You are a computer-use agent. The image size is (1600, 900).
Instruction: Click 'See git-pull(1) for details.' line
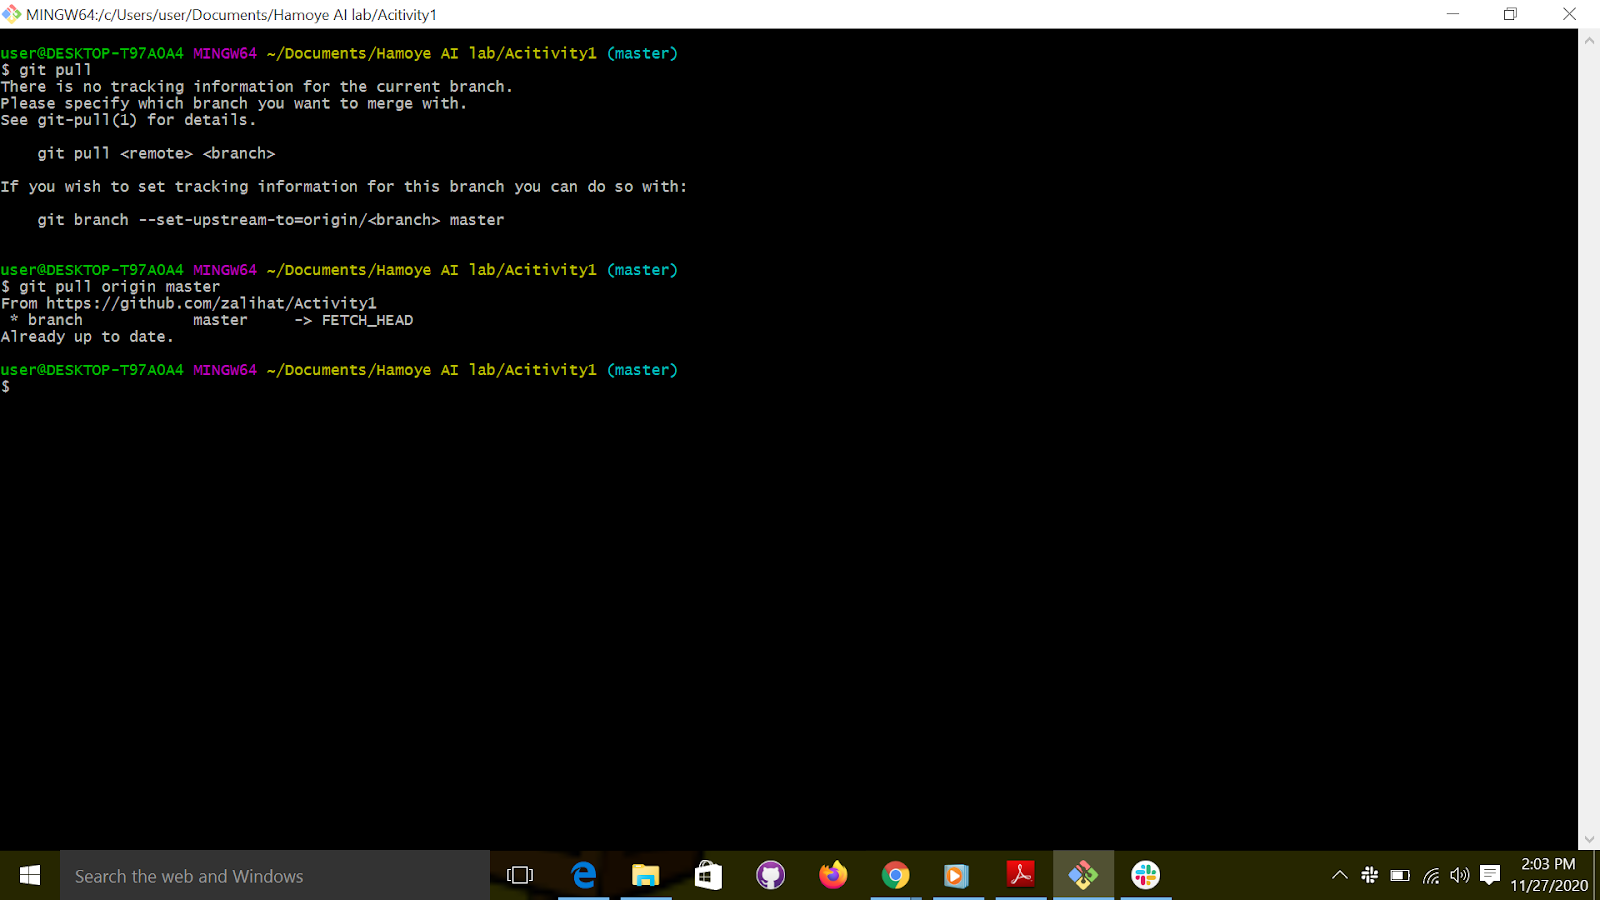[128, 120]
